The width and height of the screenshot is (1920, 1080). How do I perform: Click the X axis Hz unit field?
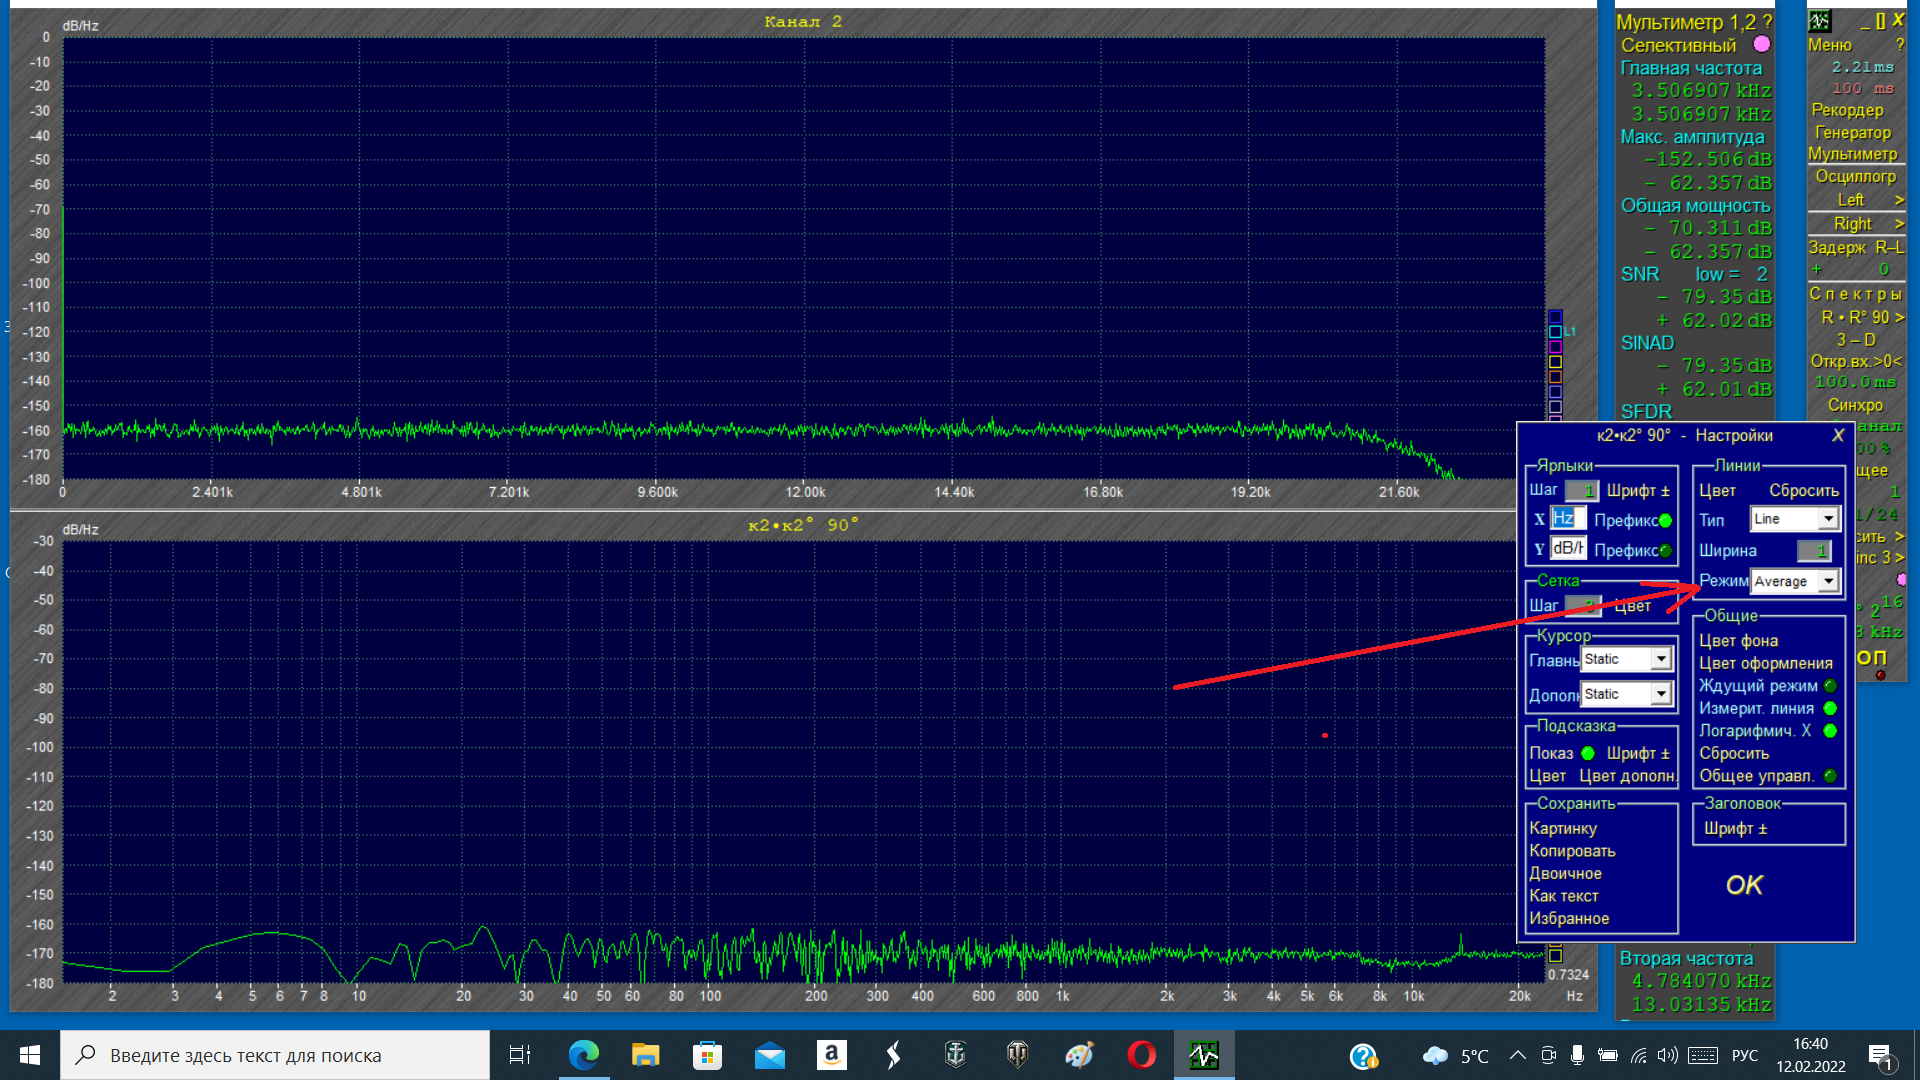pyautogui.click(x=1566, y=518)
